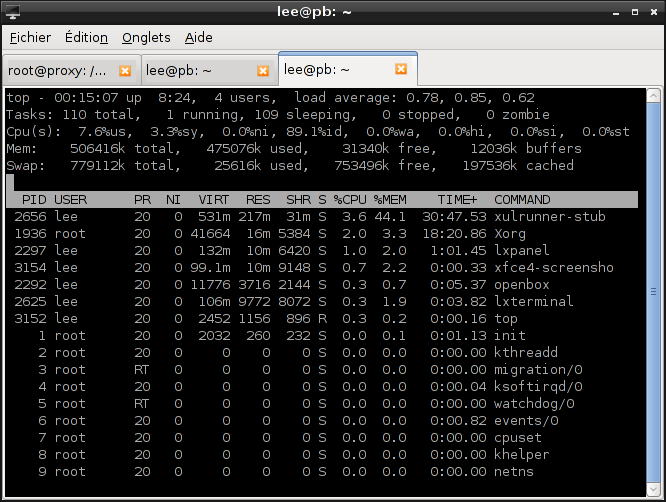This screenshot has height=502, width=666.
Task: Open the Édition menu
Action: [x=85, y=38]
